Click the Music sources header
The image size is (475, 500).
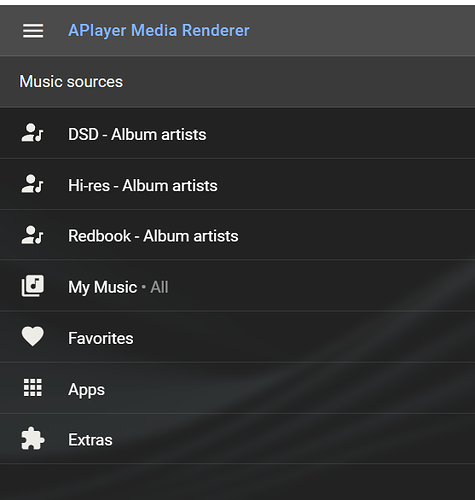(71, 82)
